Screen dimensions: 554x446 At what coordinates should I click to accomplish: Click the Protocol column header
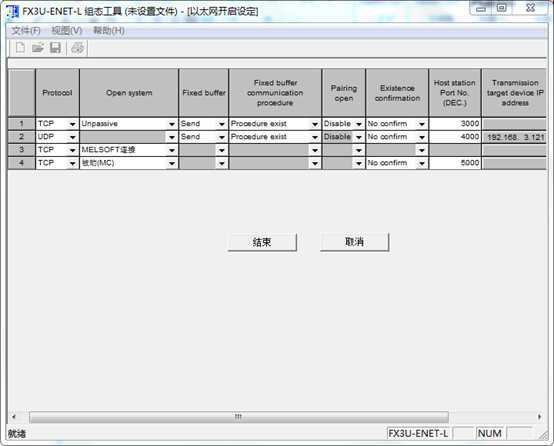coord(57,93)
